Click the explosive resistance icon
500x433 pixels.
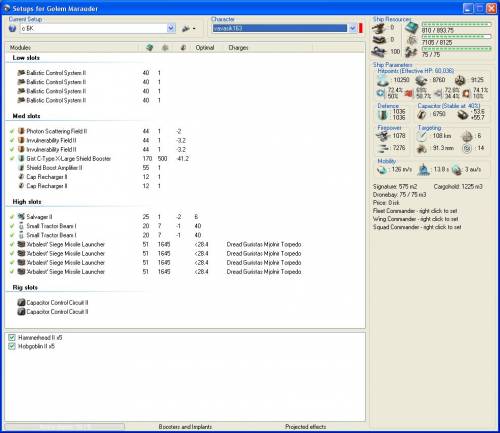466,93
